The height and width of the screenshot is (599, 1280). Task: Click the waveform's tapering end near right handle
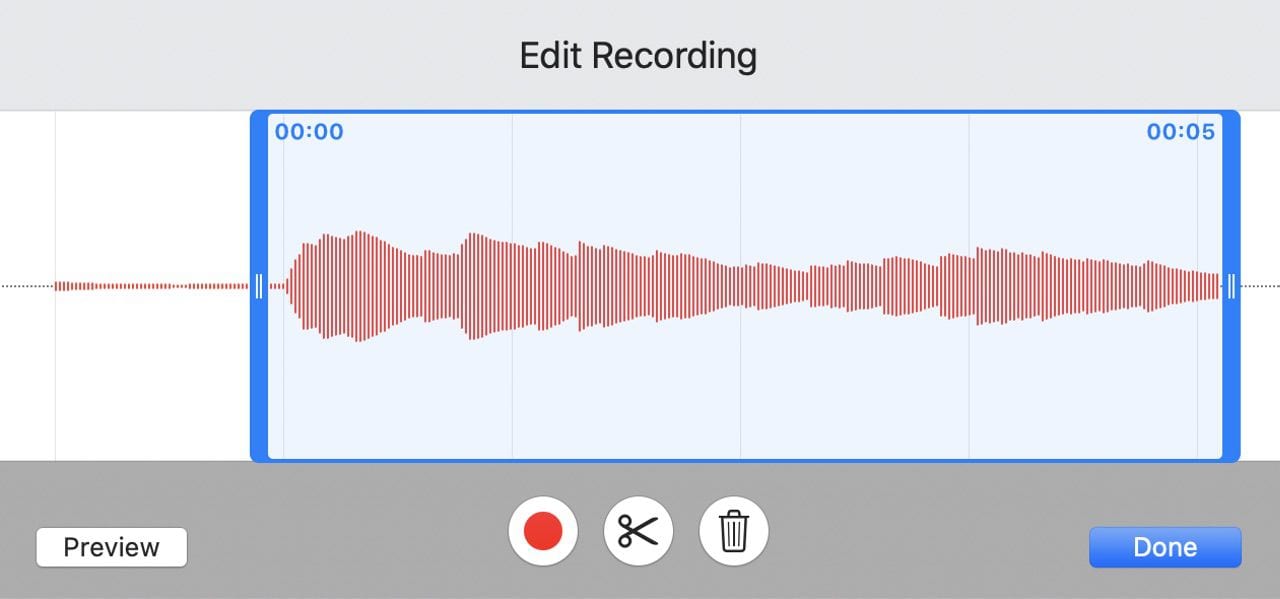click(1205, 286)
